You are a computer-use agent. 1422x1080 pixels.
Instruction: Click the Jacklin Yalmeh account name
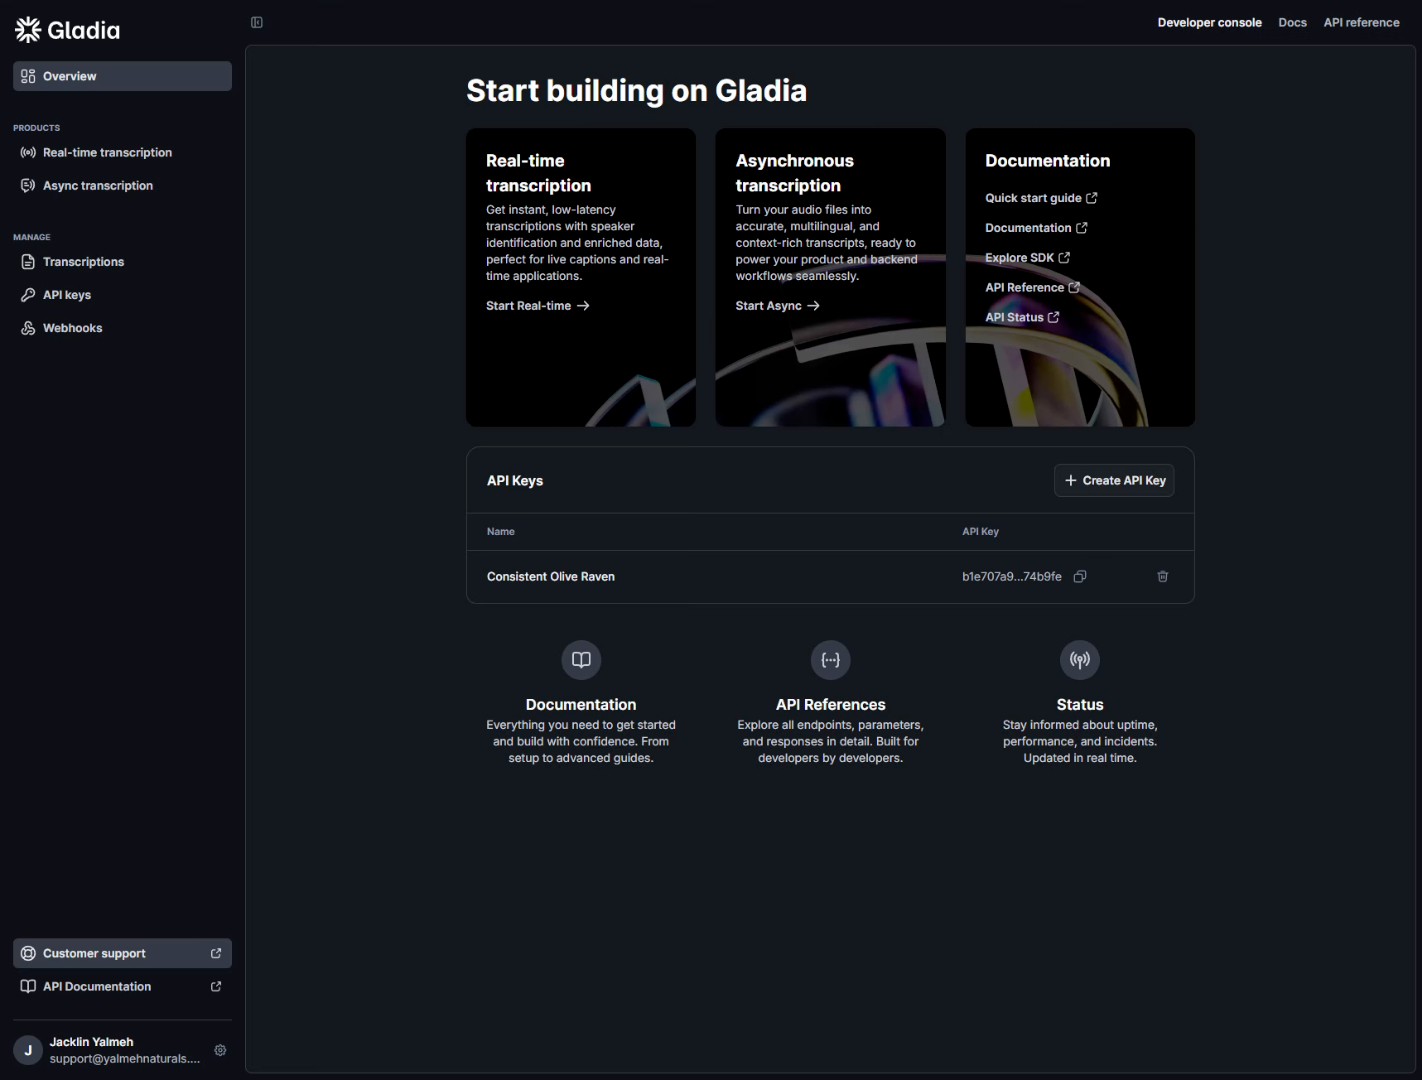point(92,1042)
